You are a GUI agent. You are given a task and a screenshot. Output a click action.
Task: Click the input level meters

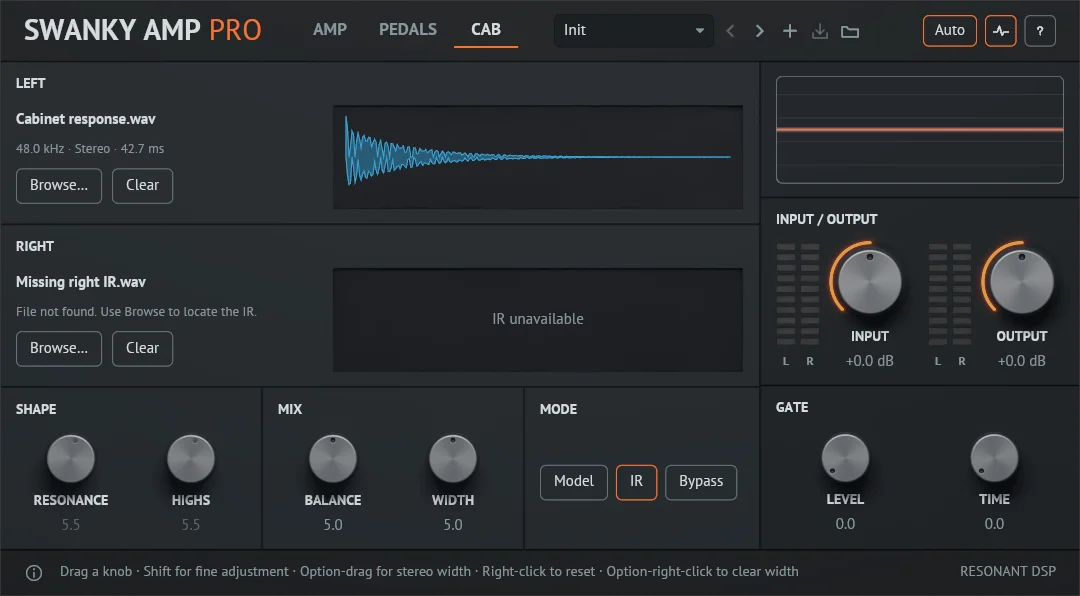[798, 294]
